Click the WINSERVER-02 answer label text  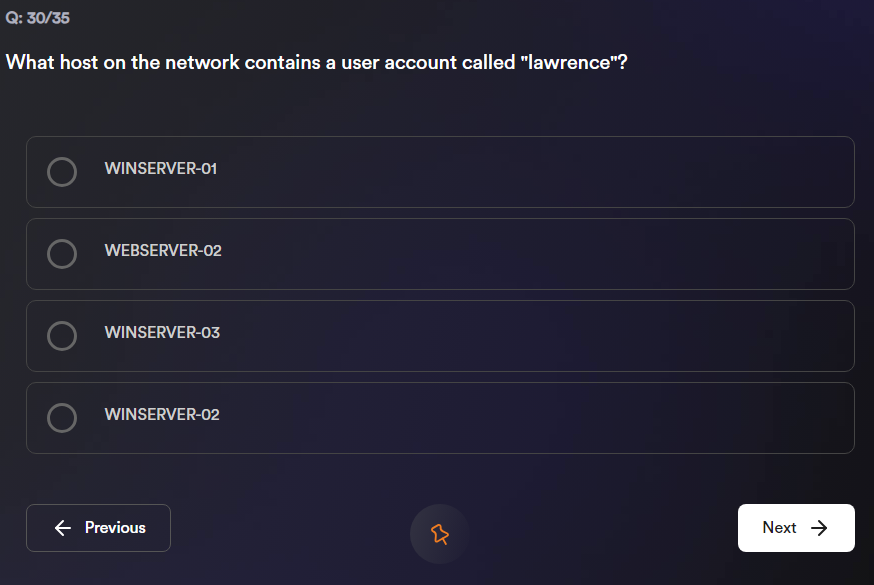coord(162,415)
